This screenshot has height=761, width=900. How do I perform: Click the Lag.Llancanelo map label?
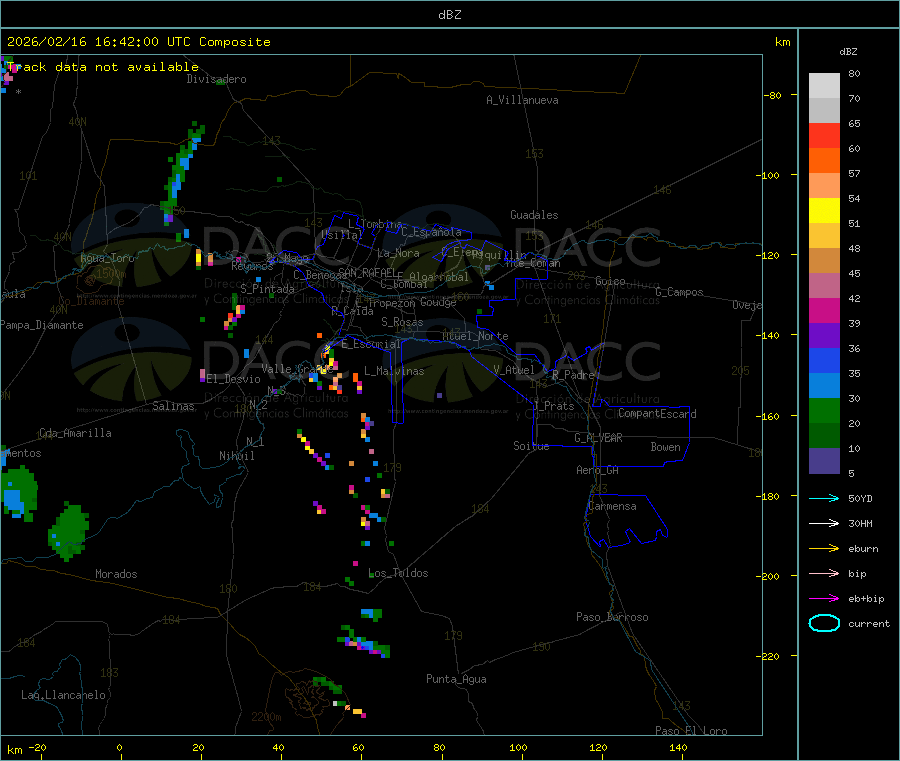(x=64, y=695)
